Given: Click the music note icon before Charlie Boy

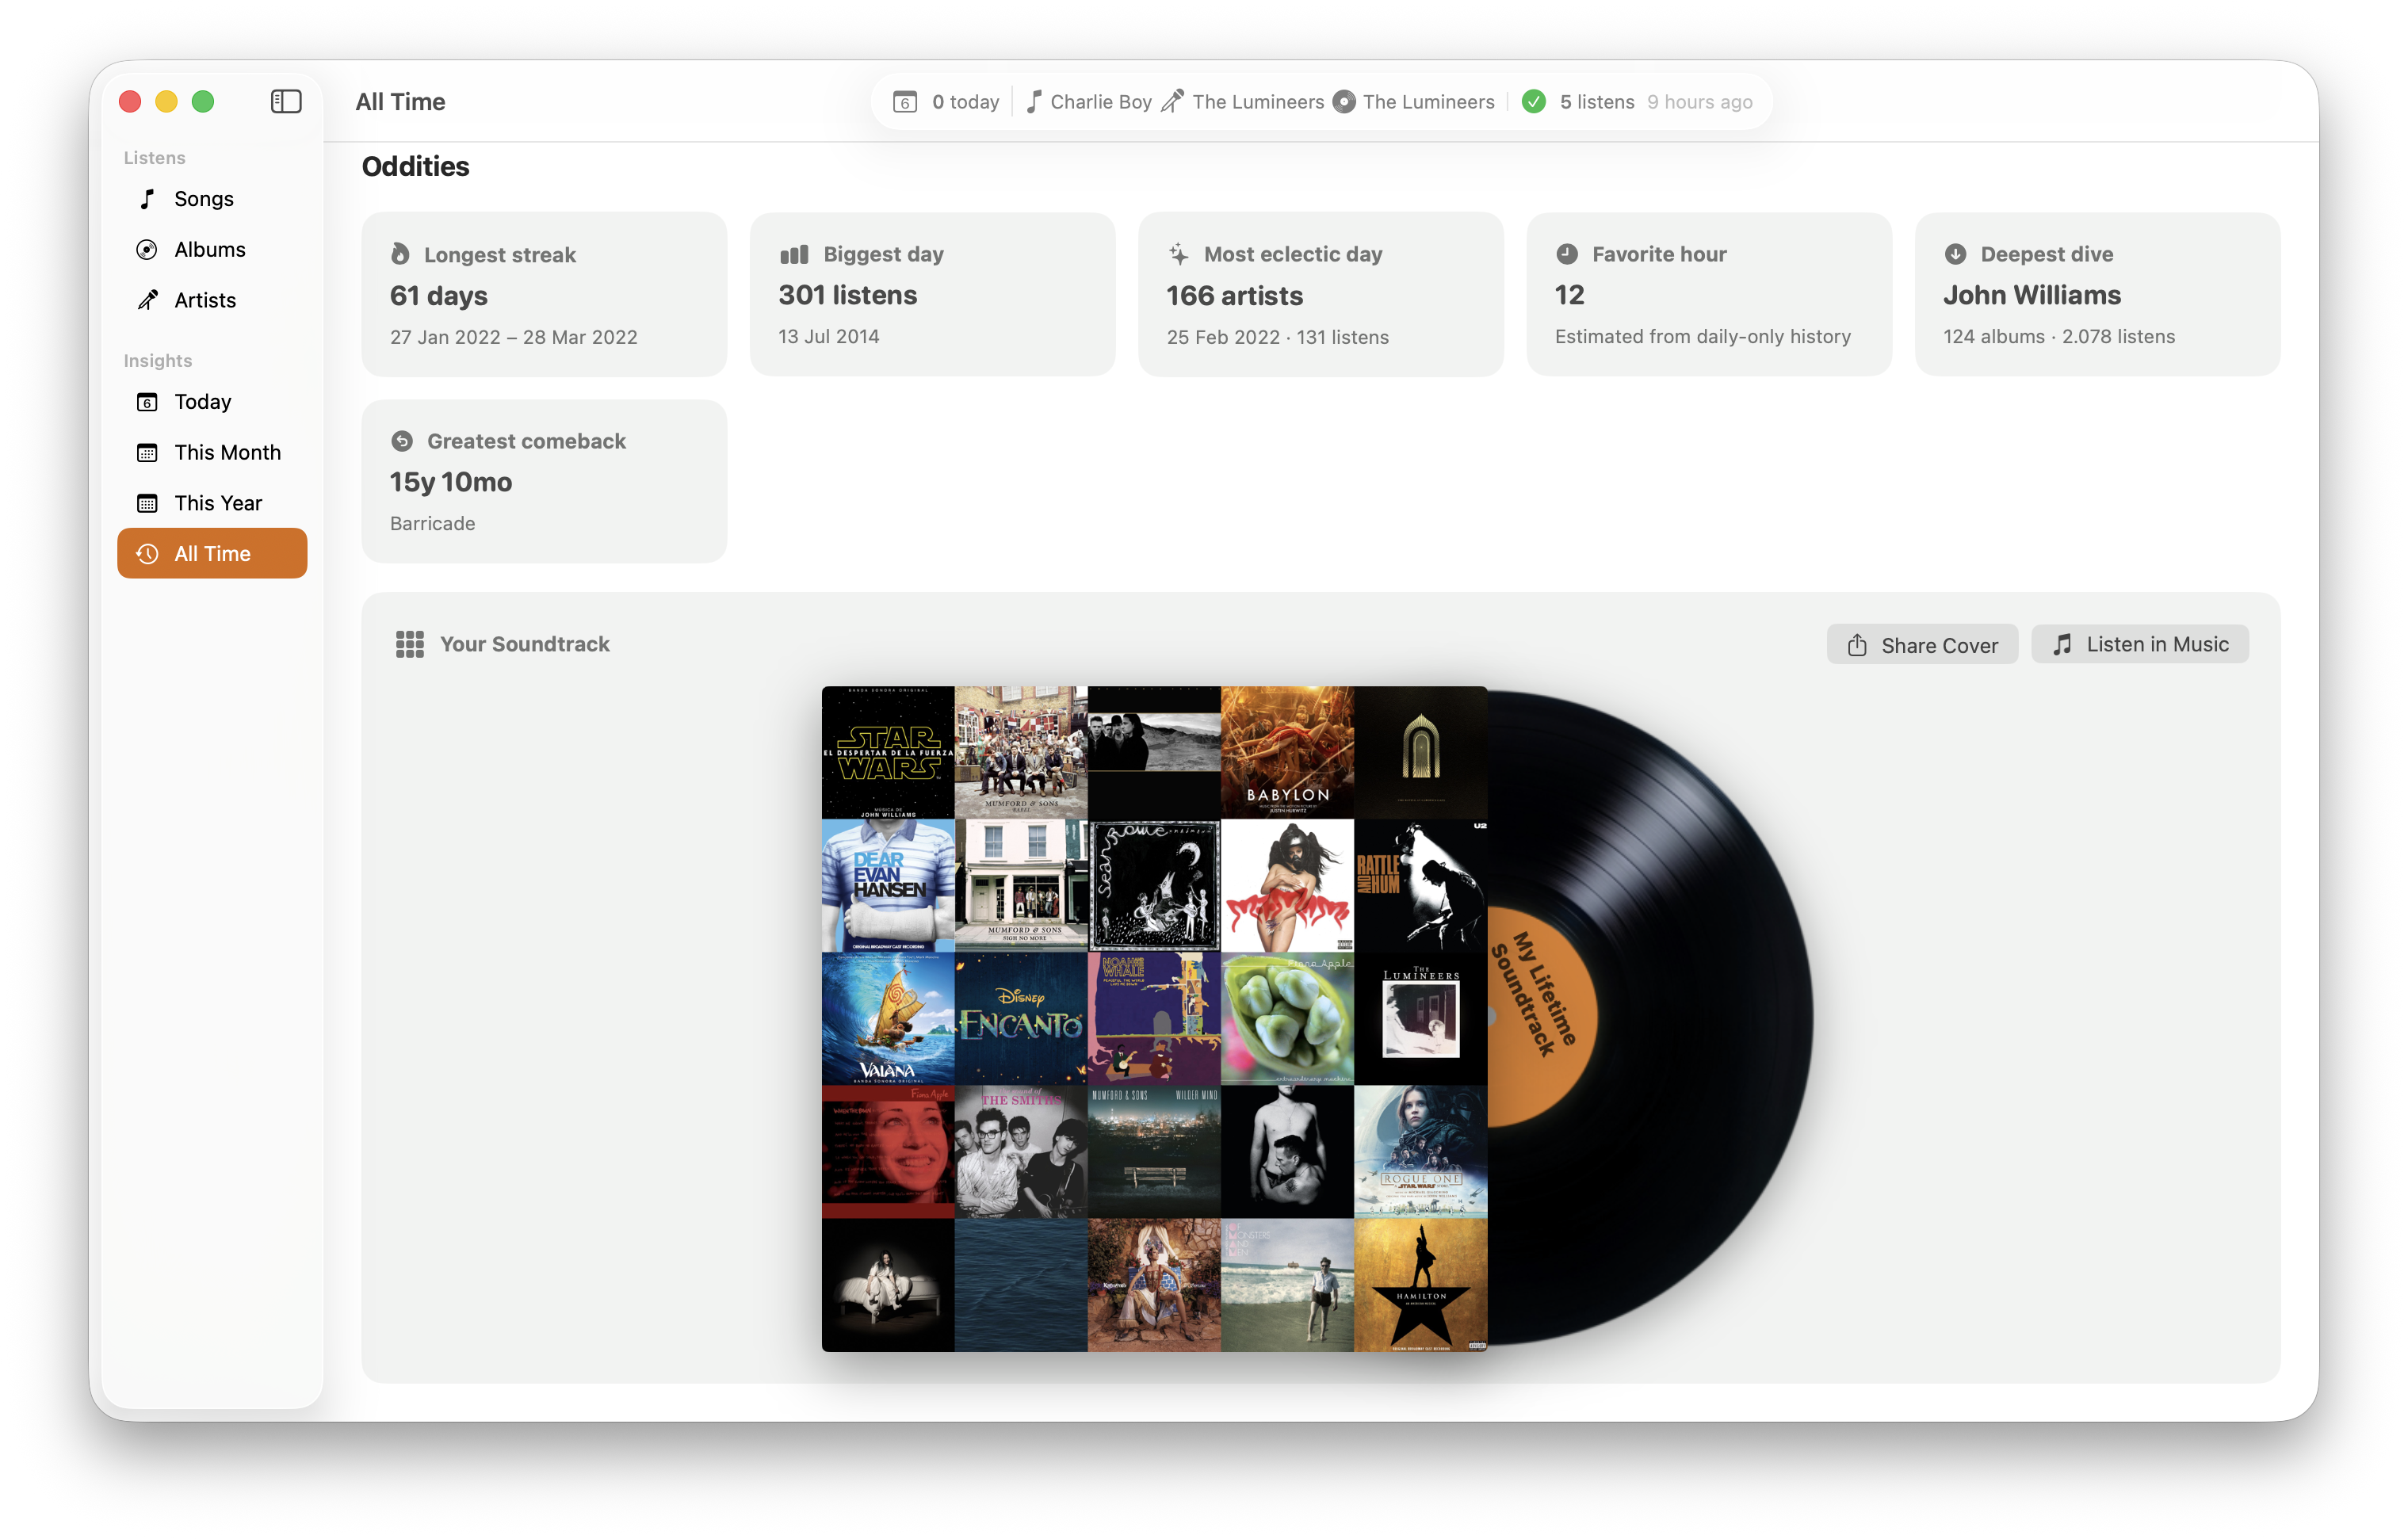Looking at the screenshot, I should [x=1034, y=102].
